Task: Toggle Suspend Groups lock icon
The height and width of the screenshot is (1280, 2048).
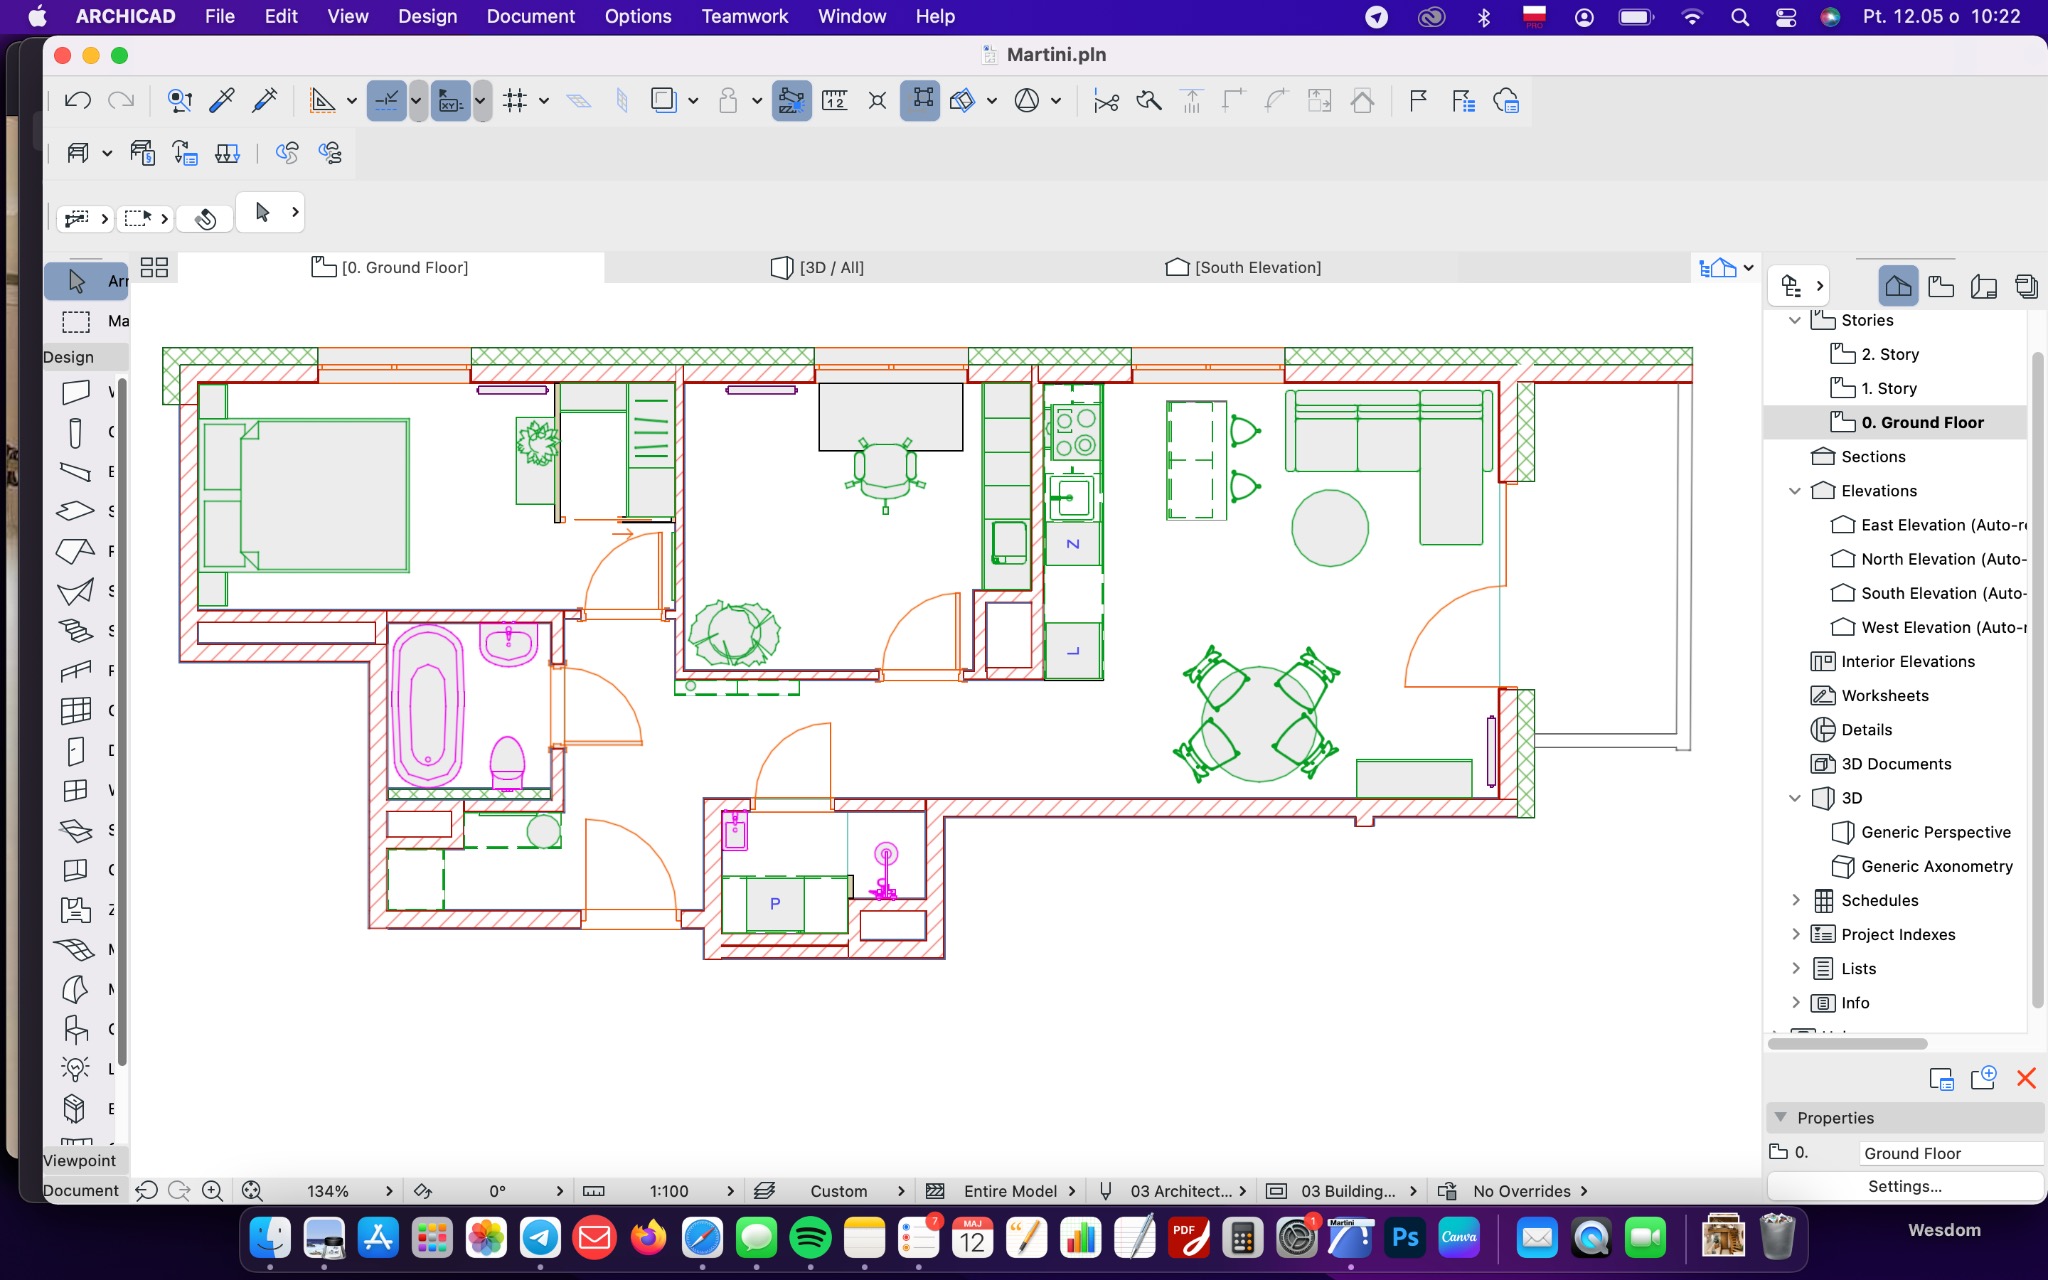Action: [x=728, y=100]
